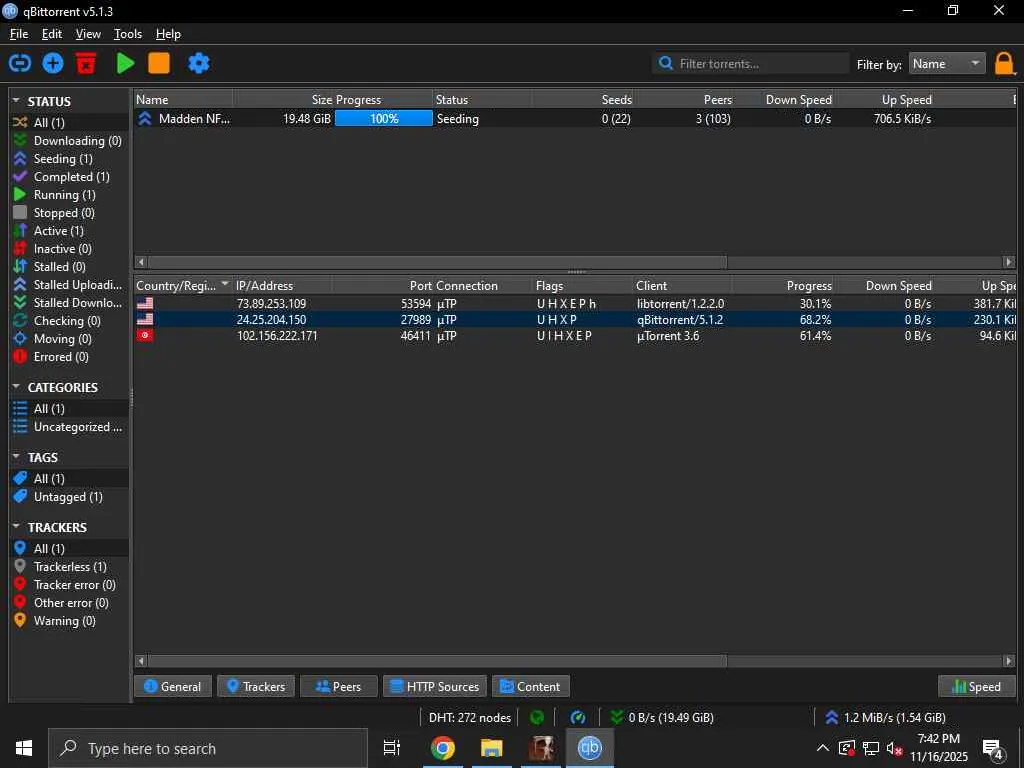The height and width of the screenshot is (768, 1024).
Task: Toggle alternative speed limits gauge icon
Action: [578, 718]
